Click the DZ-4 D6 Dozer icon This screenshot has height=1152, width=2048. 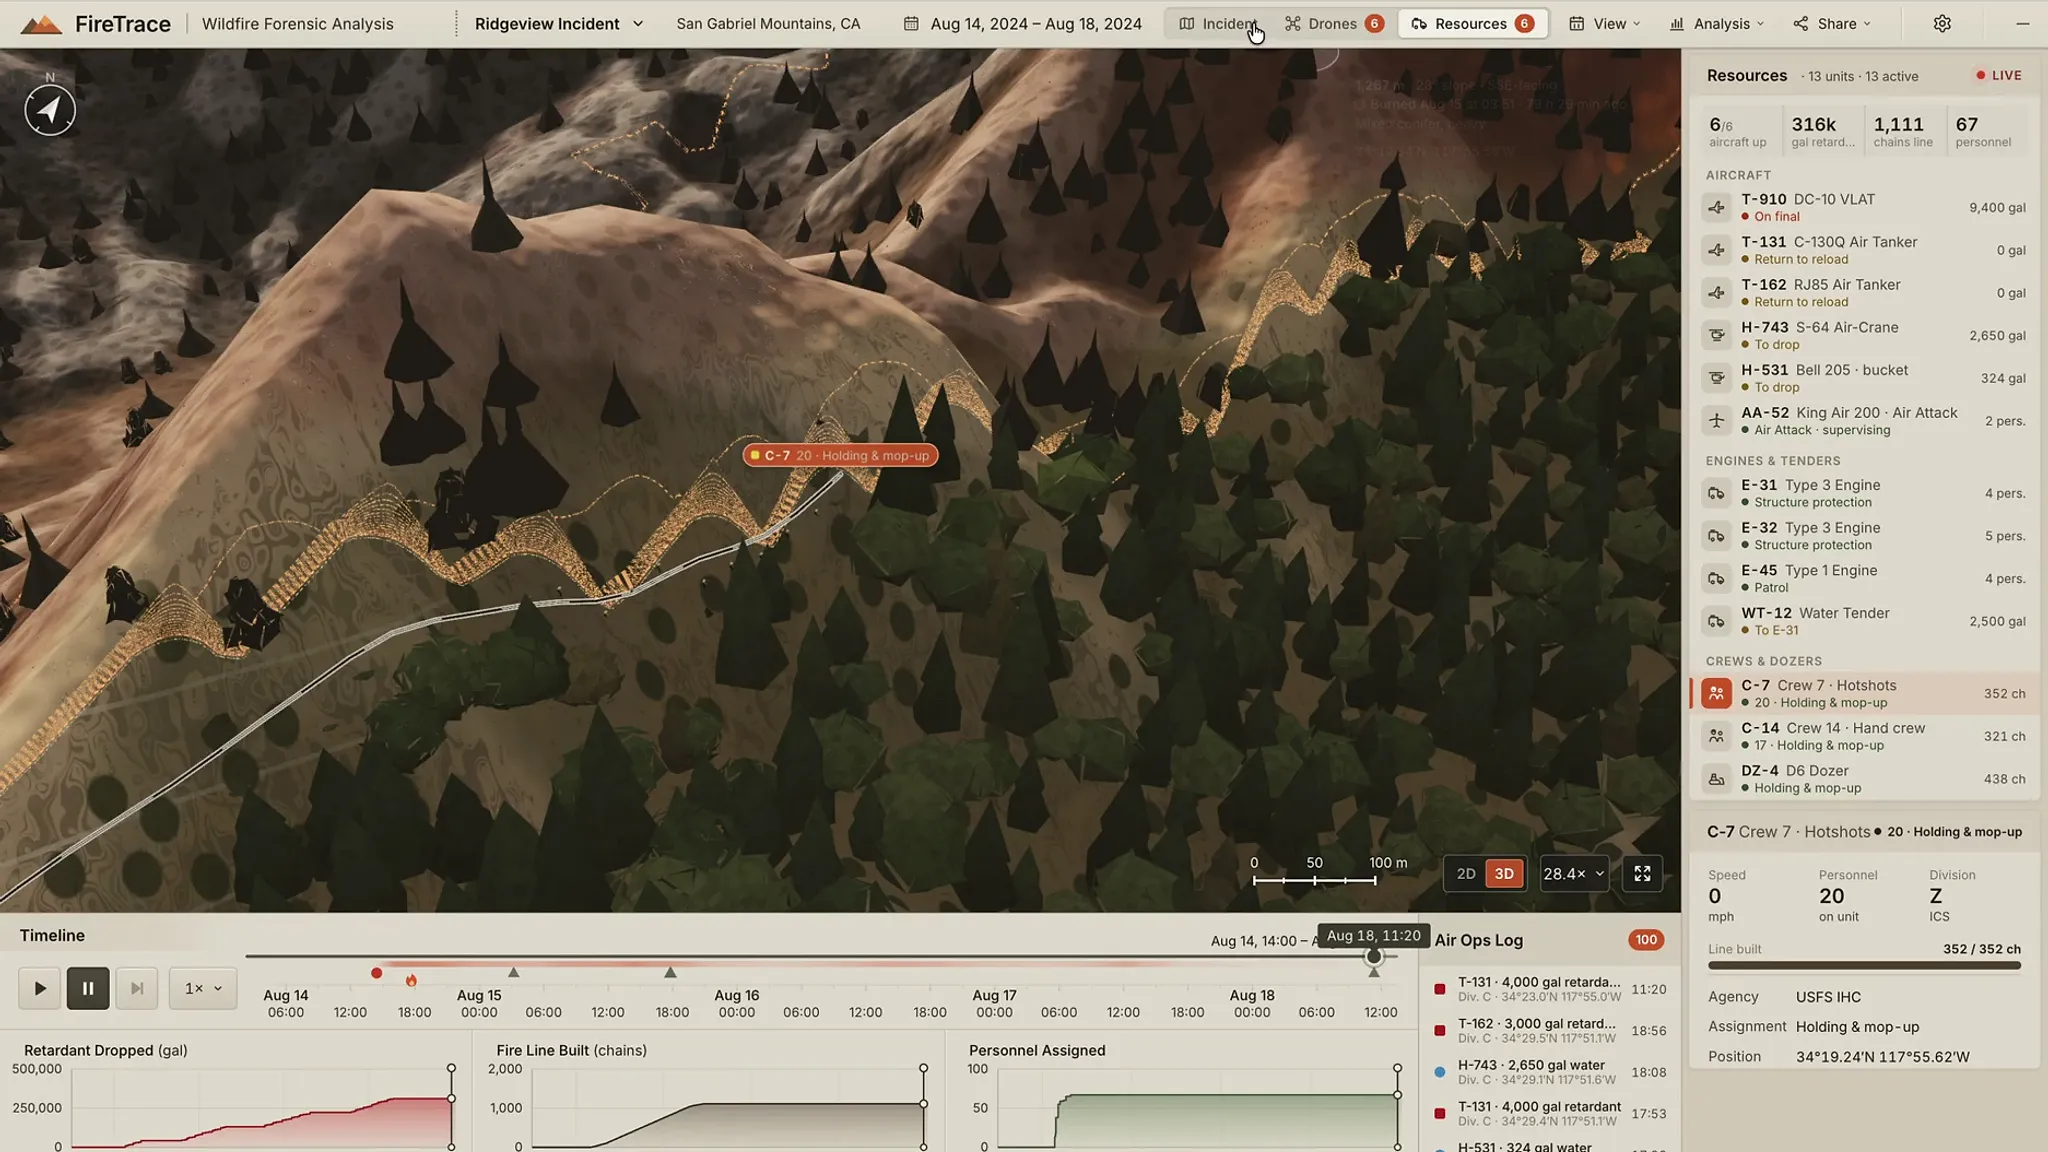pyautogui.click(x=1717, y=779)
